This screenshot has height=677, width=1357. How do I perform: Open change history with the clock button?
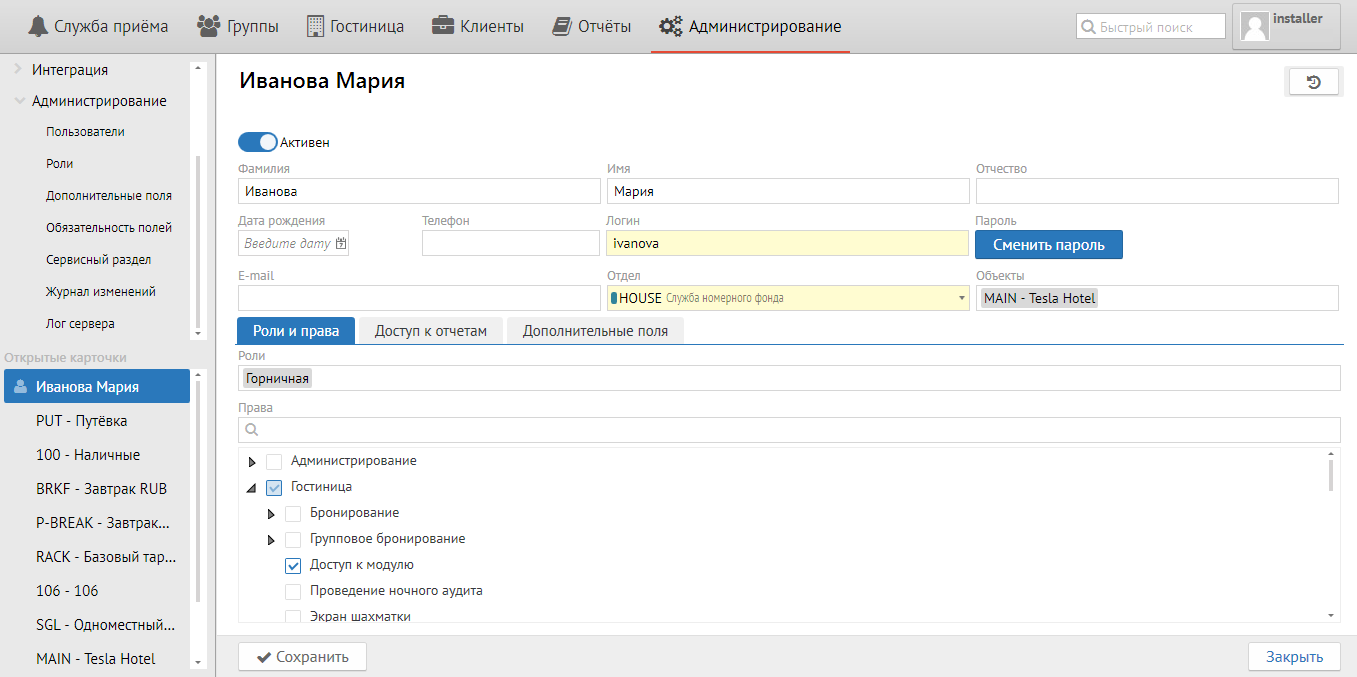coord(1314,82)
